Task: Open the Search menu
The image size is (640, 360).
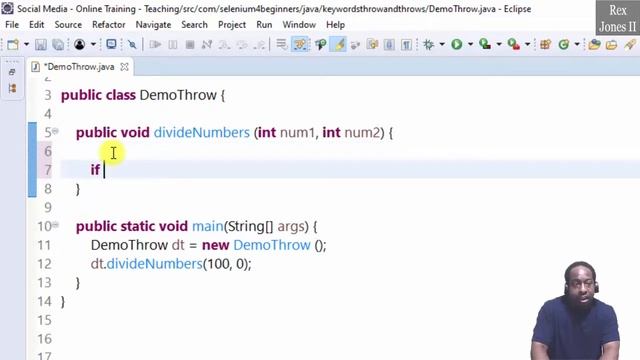Action: [194, 25]
